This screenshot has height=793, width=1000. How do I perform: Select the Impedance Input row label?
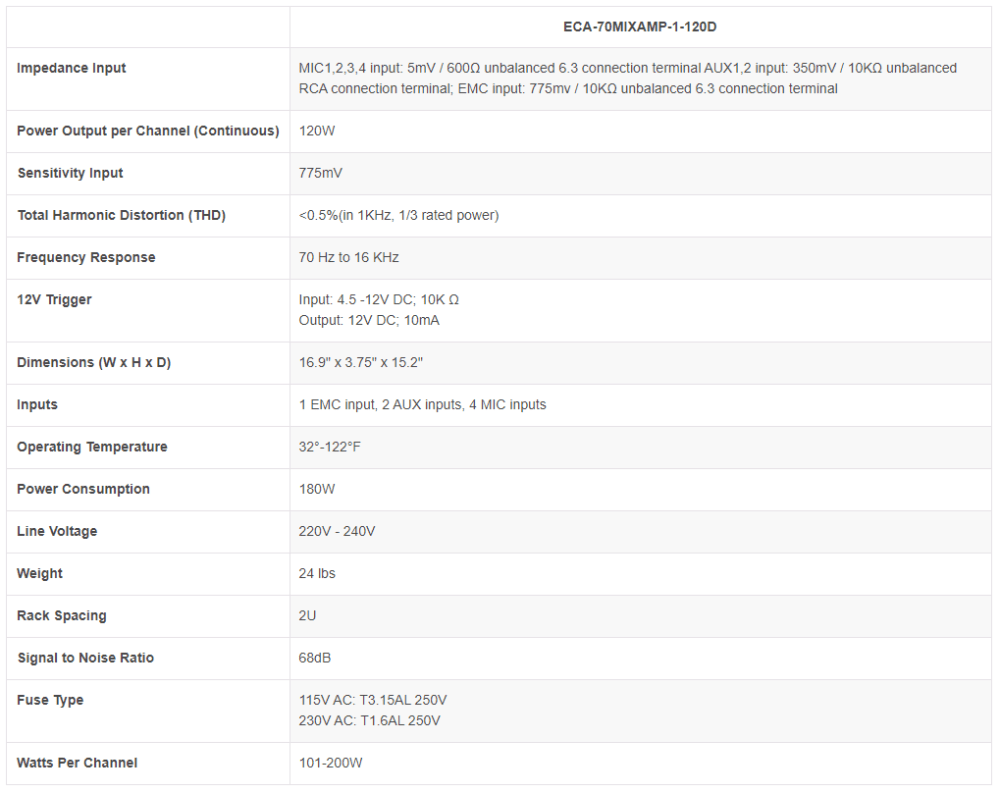tap(71, 68)
